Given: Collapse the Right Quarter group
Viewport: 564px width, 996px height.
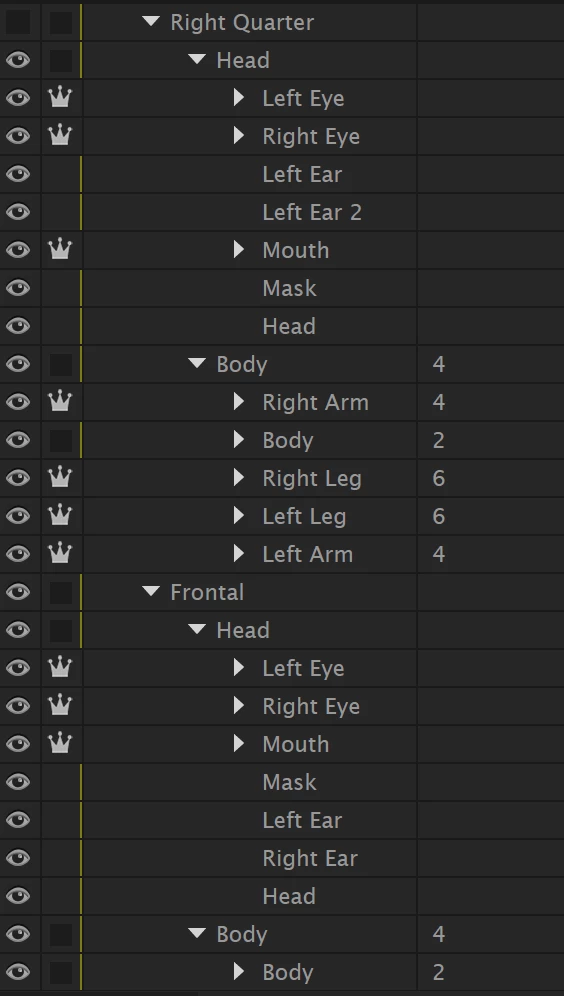Looking at the screenshot, I should tap(151, 22).
